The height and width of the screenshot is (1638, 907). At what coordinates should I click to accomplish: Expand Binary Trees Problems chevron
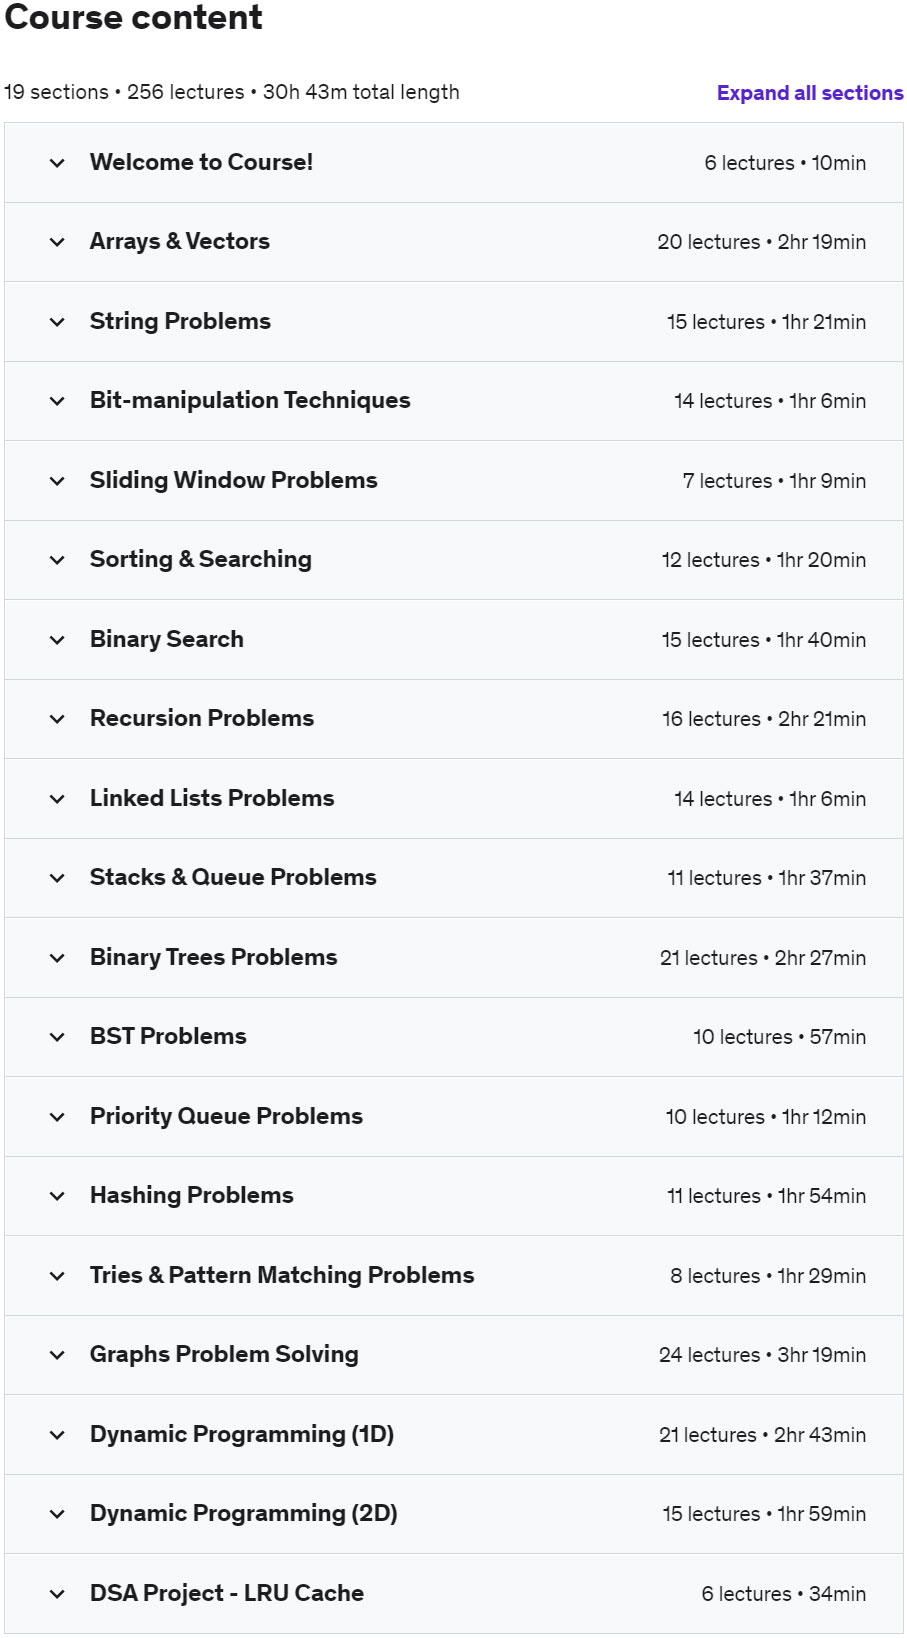(58, 958)
